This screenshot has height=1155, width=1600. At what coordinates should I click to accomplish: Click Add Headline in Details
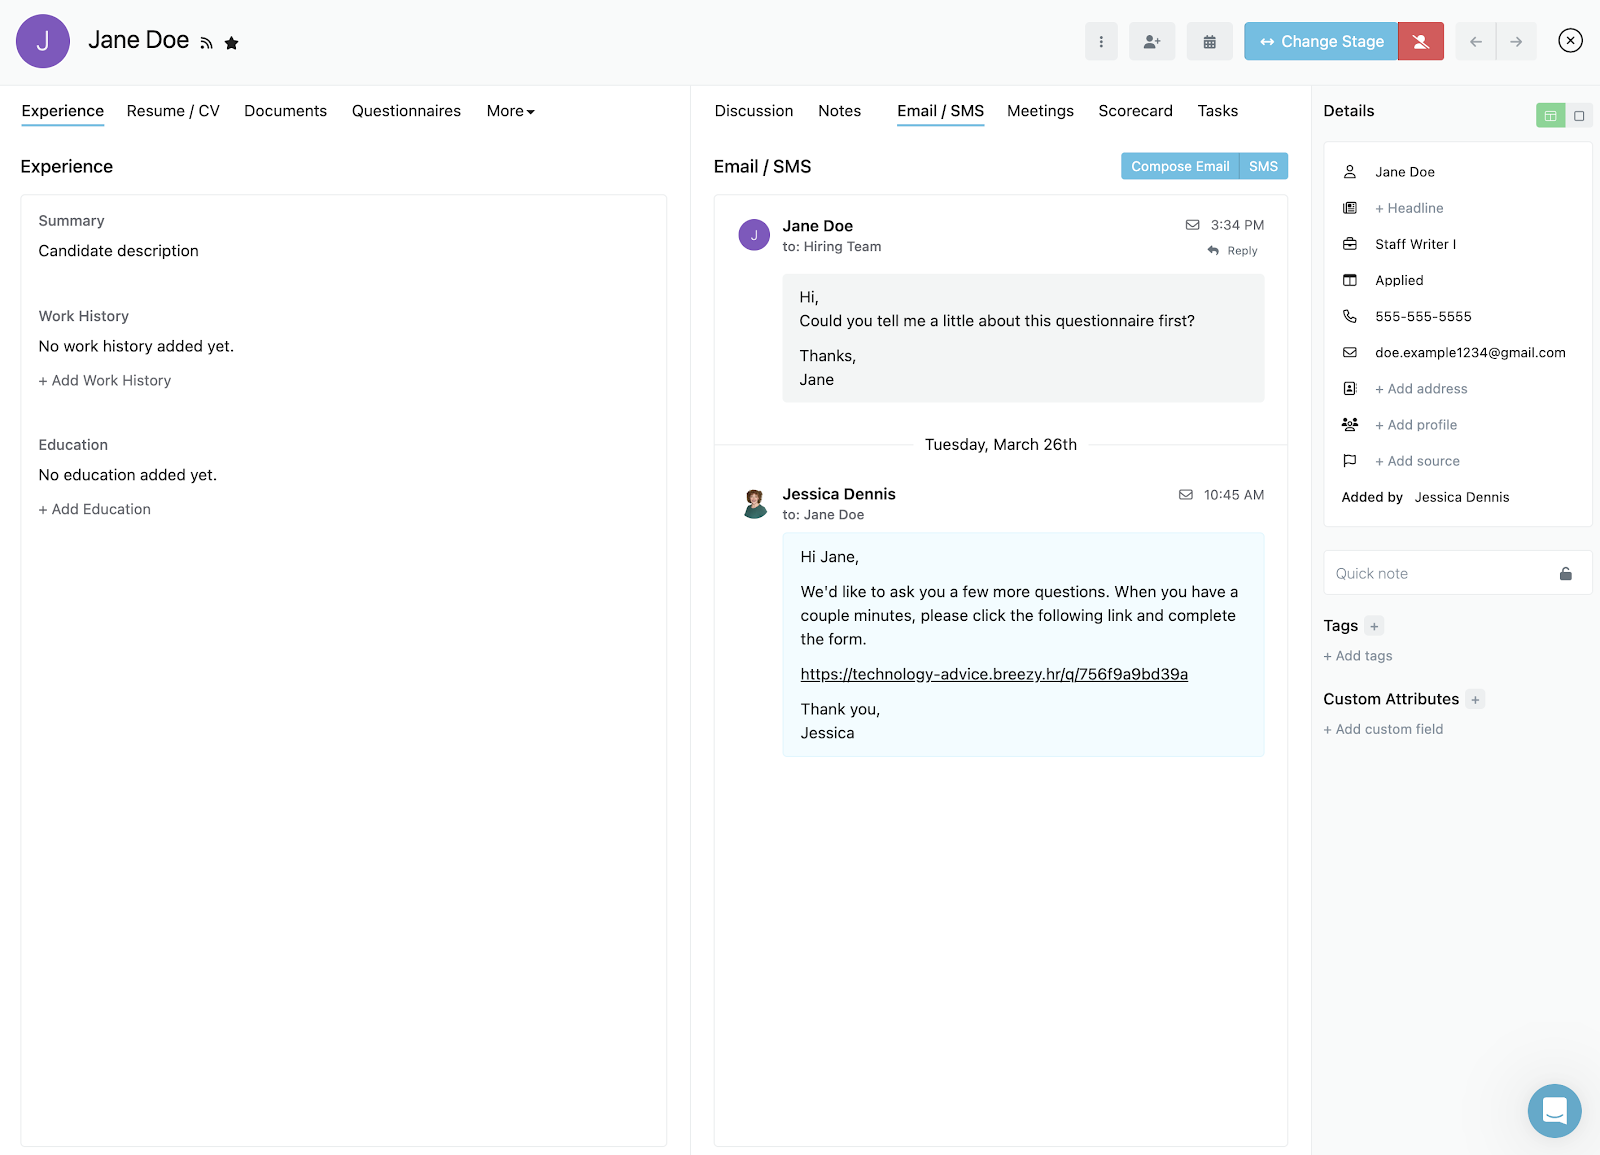point(1409,208)
